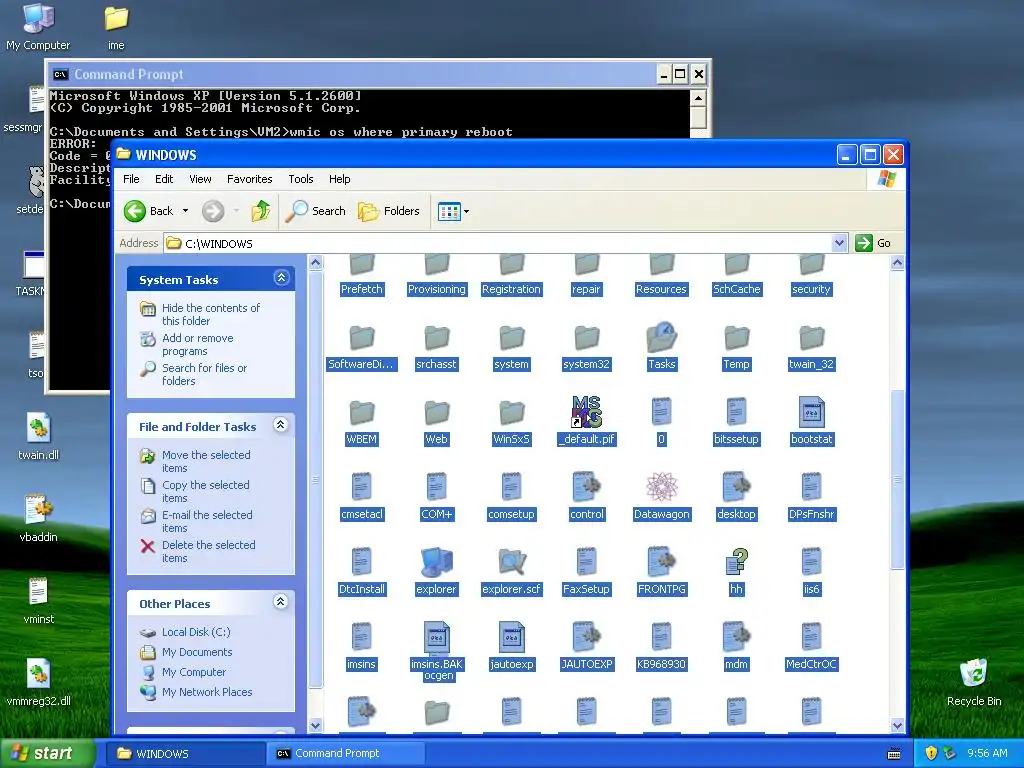Open the Views dropdown arrow
The width and height of the screenshot is (1024, 768).
[466, 212]
